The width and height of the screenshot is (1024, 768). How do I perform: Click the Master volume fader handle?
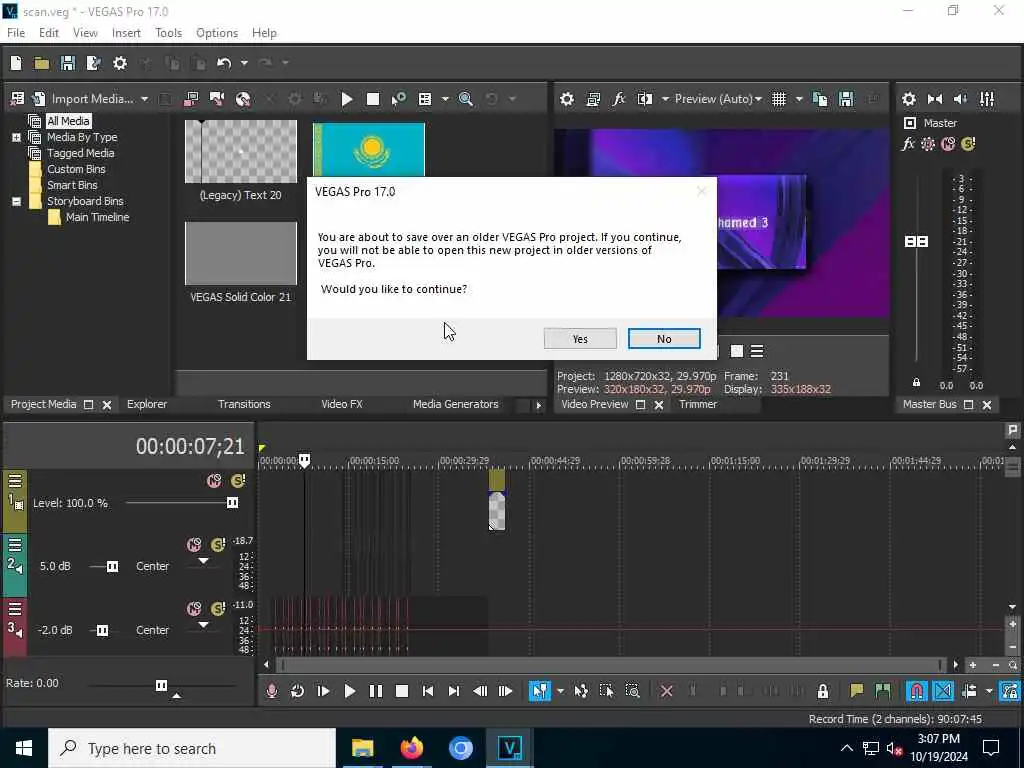(x=916, y=242)
